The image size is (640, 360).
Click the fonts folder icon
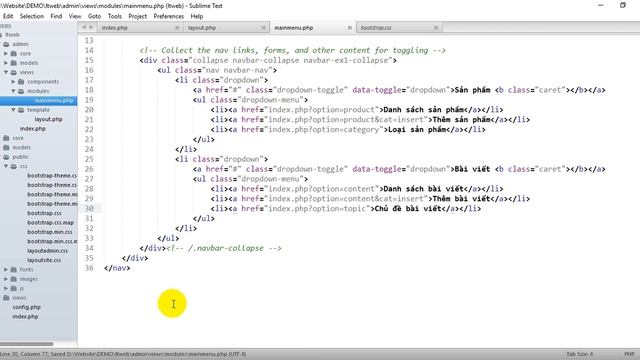[13, 269]
